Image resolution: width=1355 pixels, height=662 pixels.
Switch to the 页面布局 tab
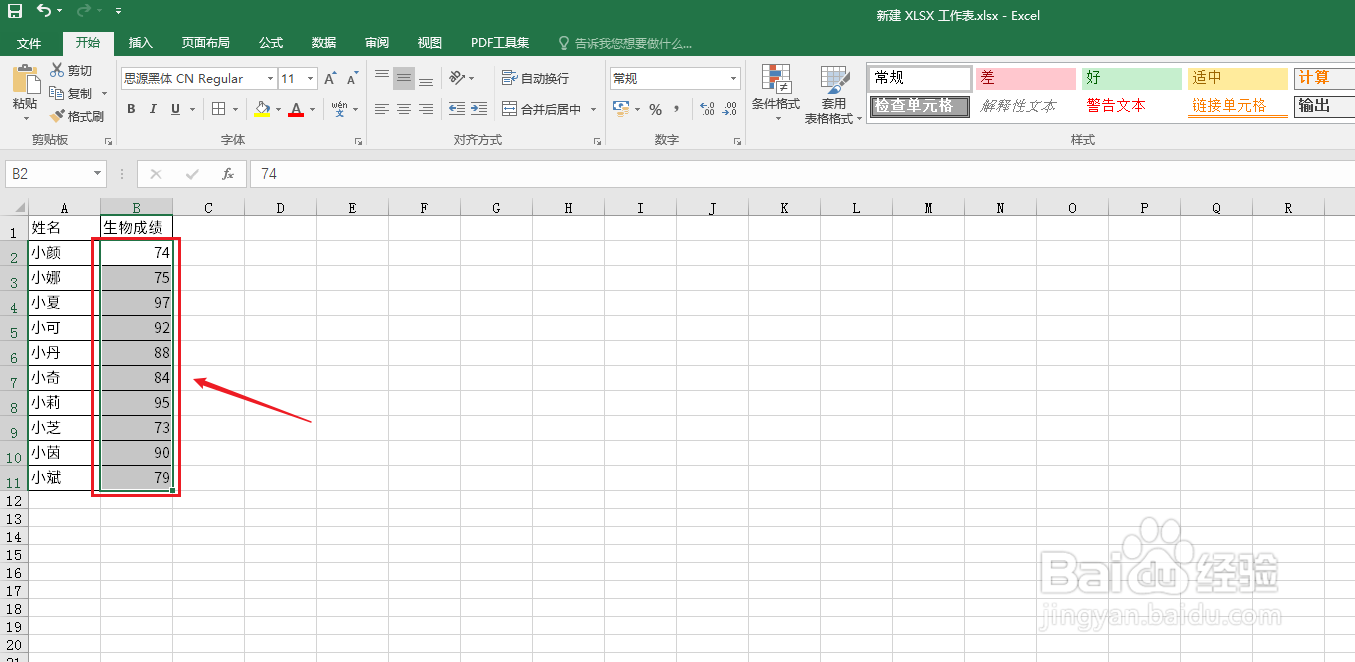[205, 43]
